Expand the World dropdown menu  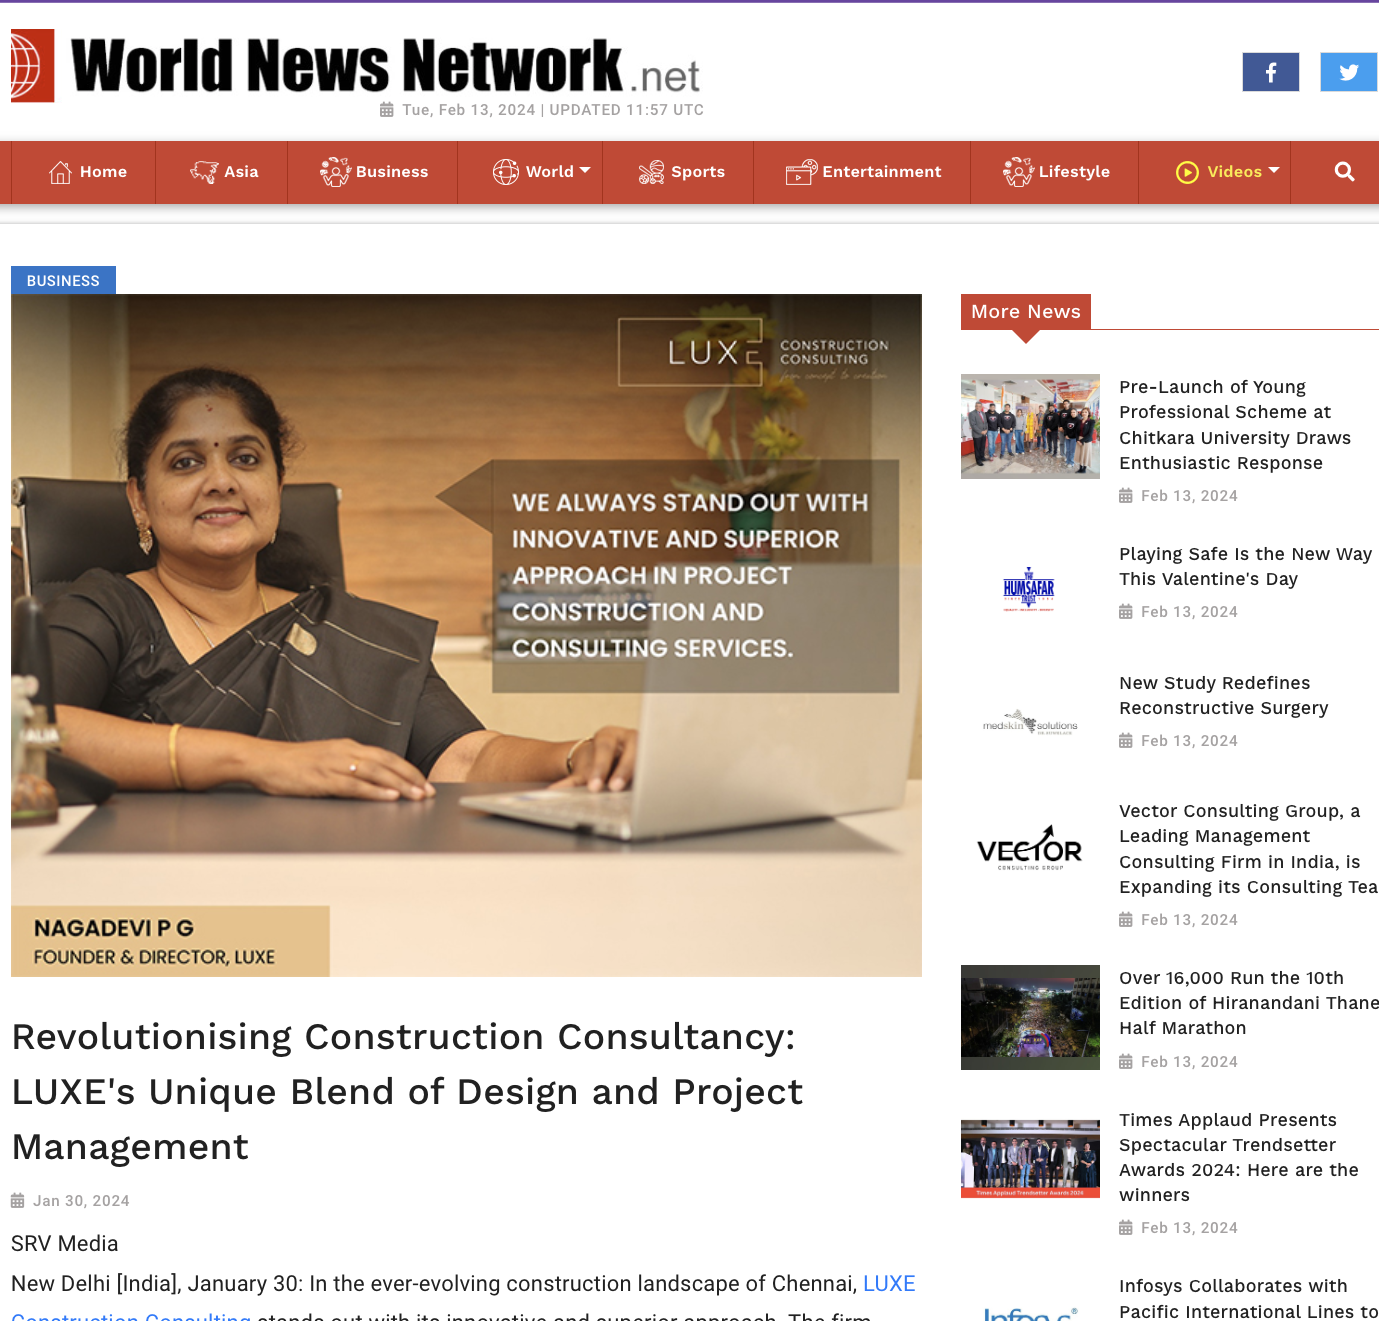pyautogui.click(x=541, y=172)
